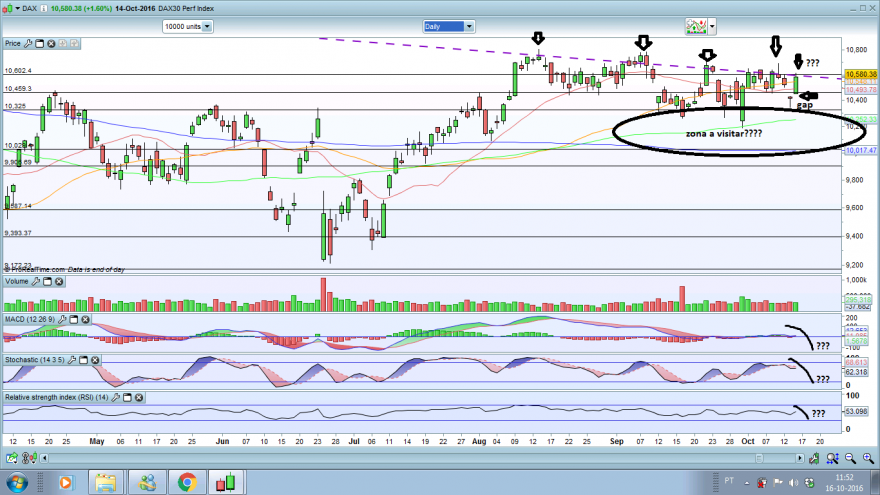
Task: Click right arrow of time scrollbar
Action: point(799,459)
